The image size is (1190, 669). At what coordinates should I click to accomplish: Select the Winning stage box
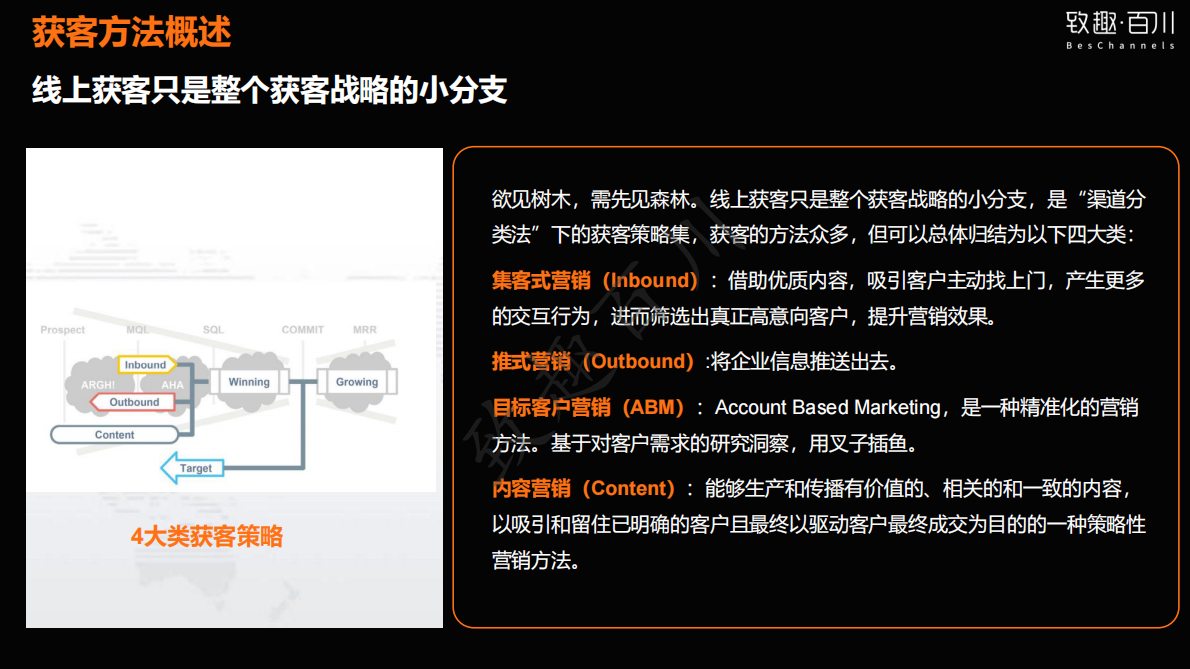pyautogui.click(x=249, y=381)
